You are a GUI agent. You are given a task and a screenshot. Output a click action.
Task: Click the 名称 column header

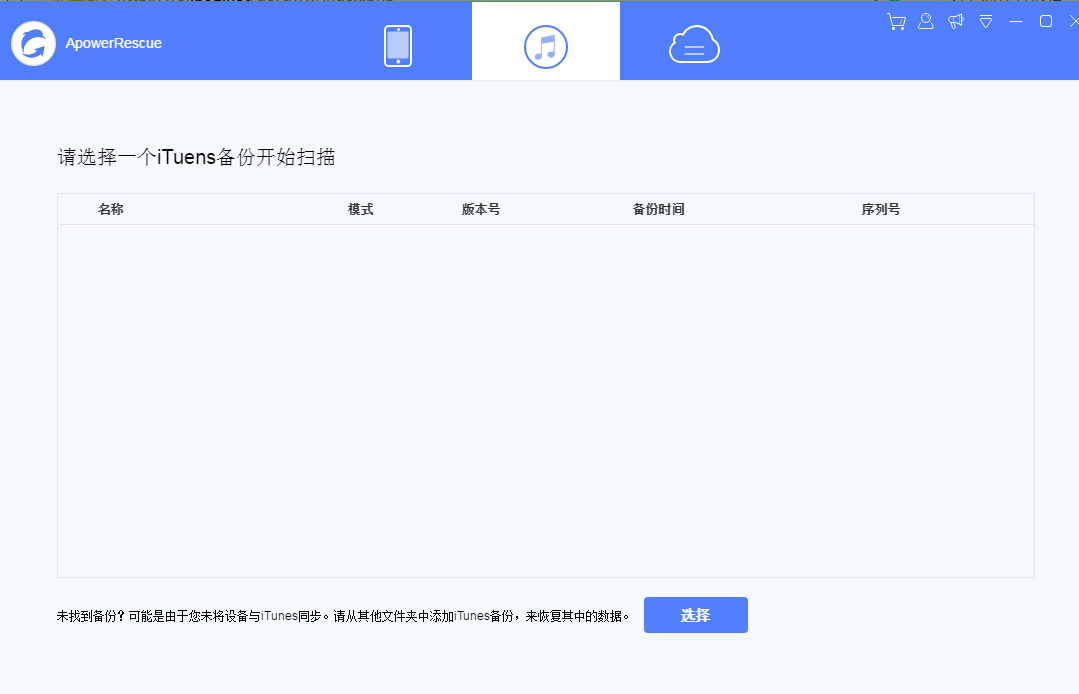click(x=111, y=209)
